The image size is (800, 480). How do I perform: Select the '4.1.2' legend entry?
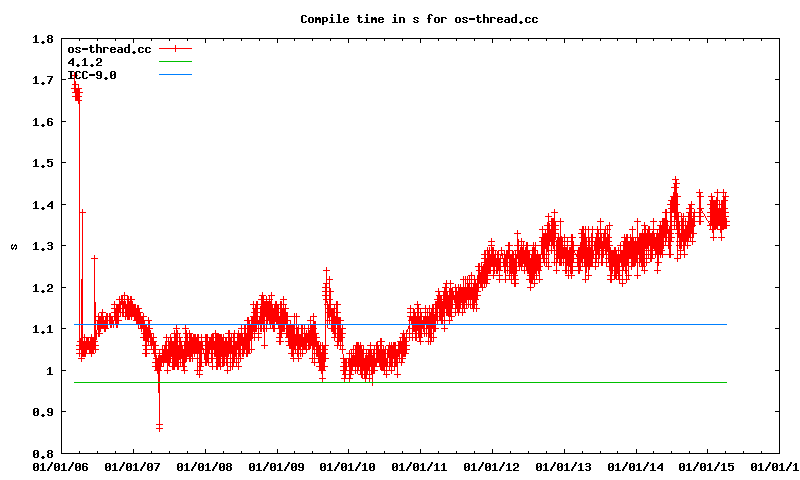pos(85,62)
